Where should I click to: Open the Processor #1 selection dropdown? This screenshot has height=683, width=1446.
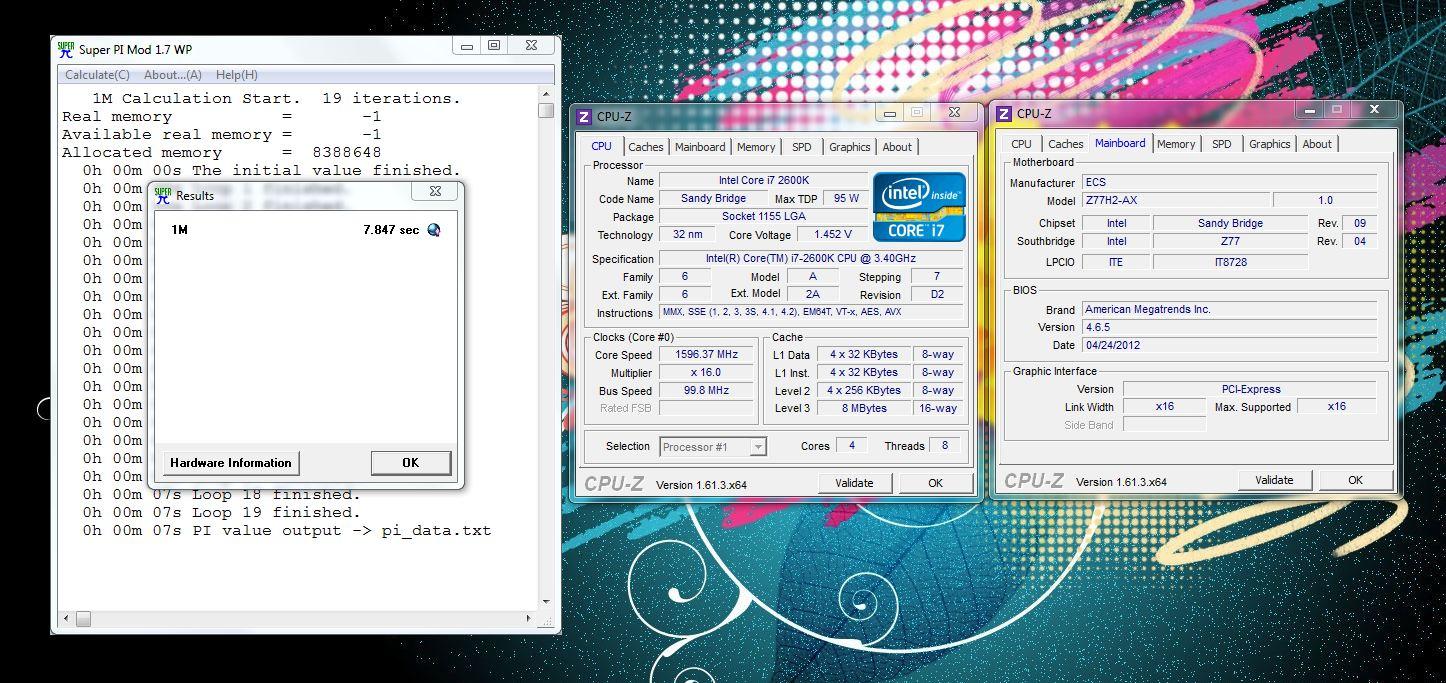tap(712, 447)
